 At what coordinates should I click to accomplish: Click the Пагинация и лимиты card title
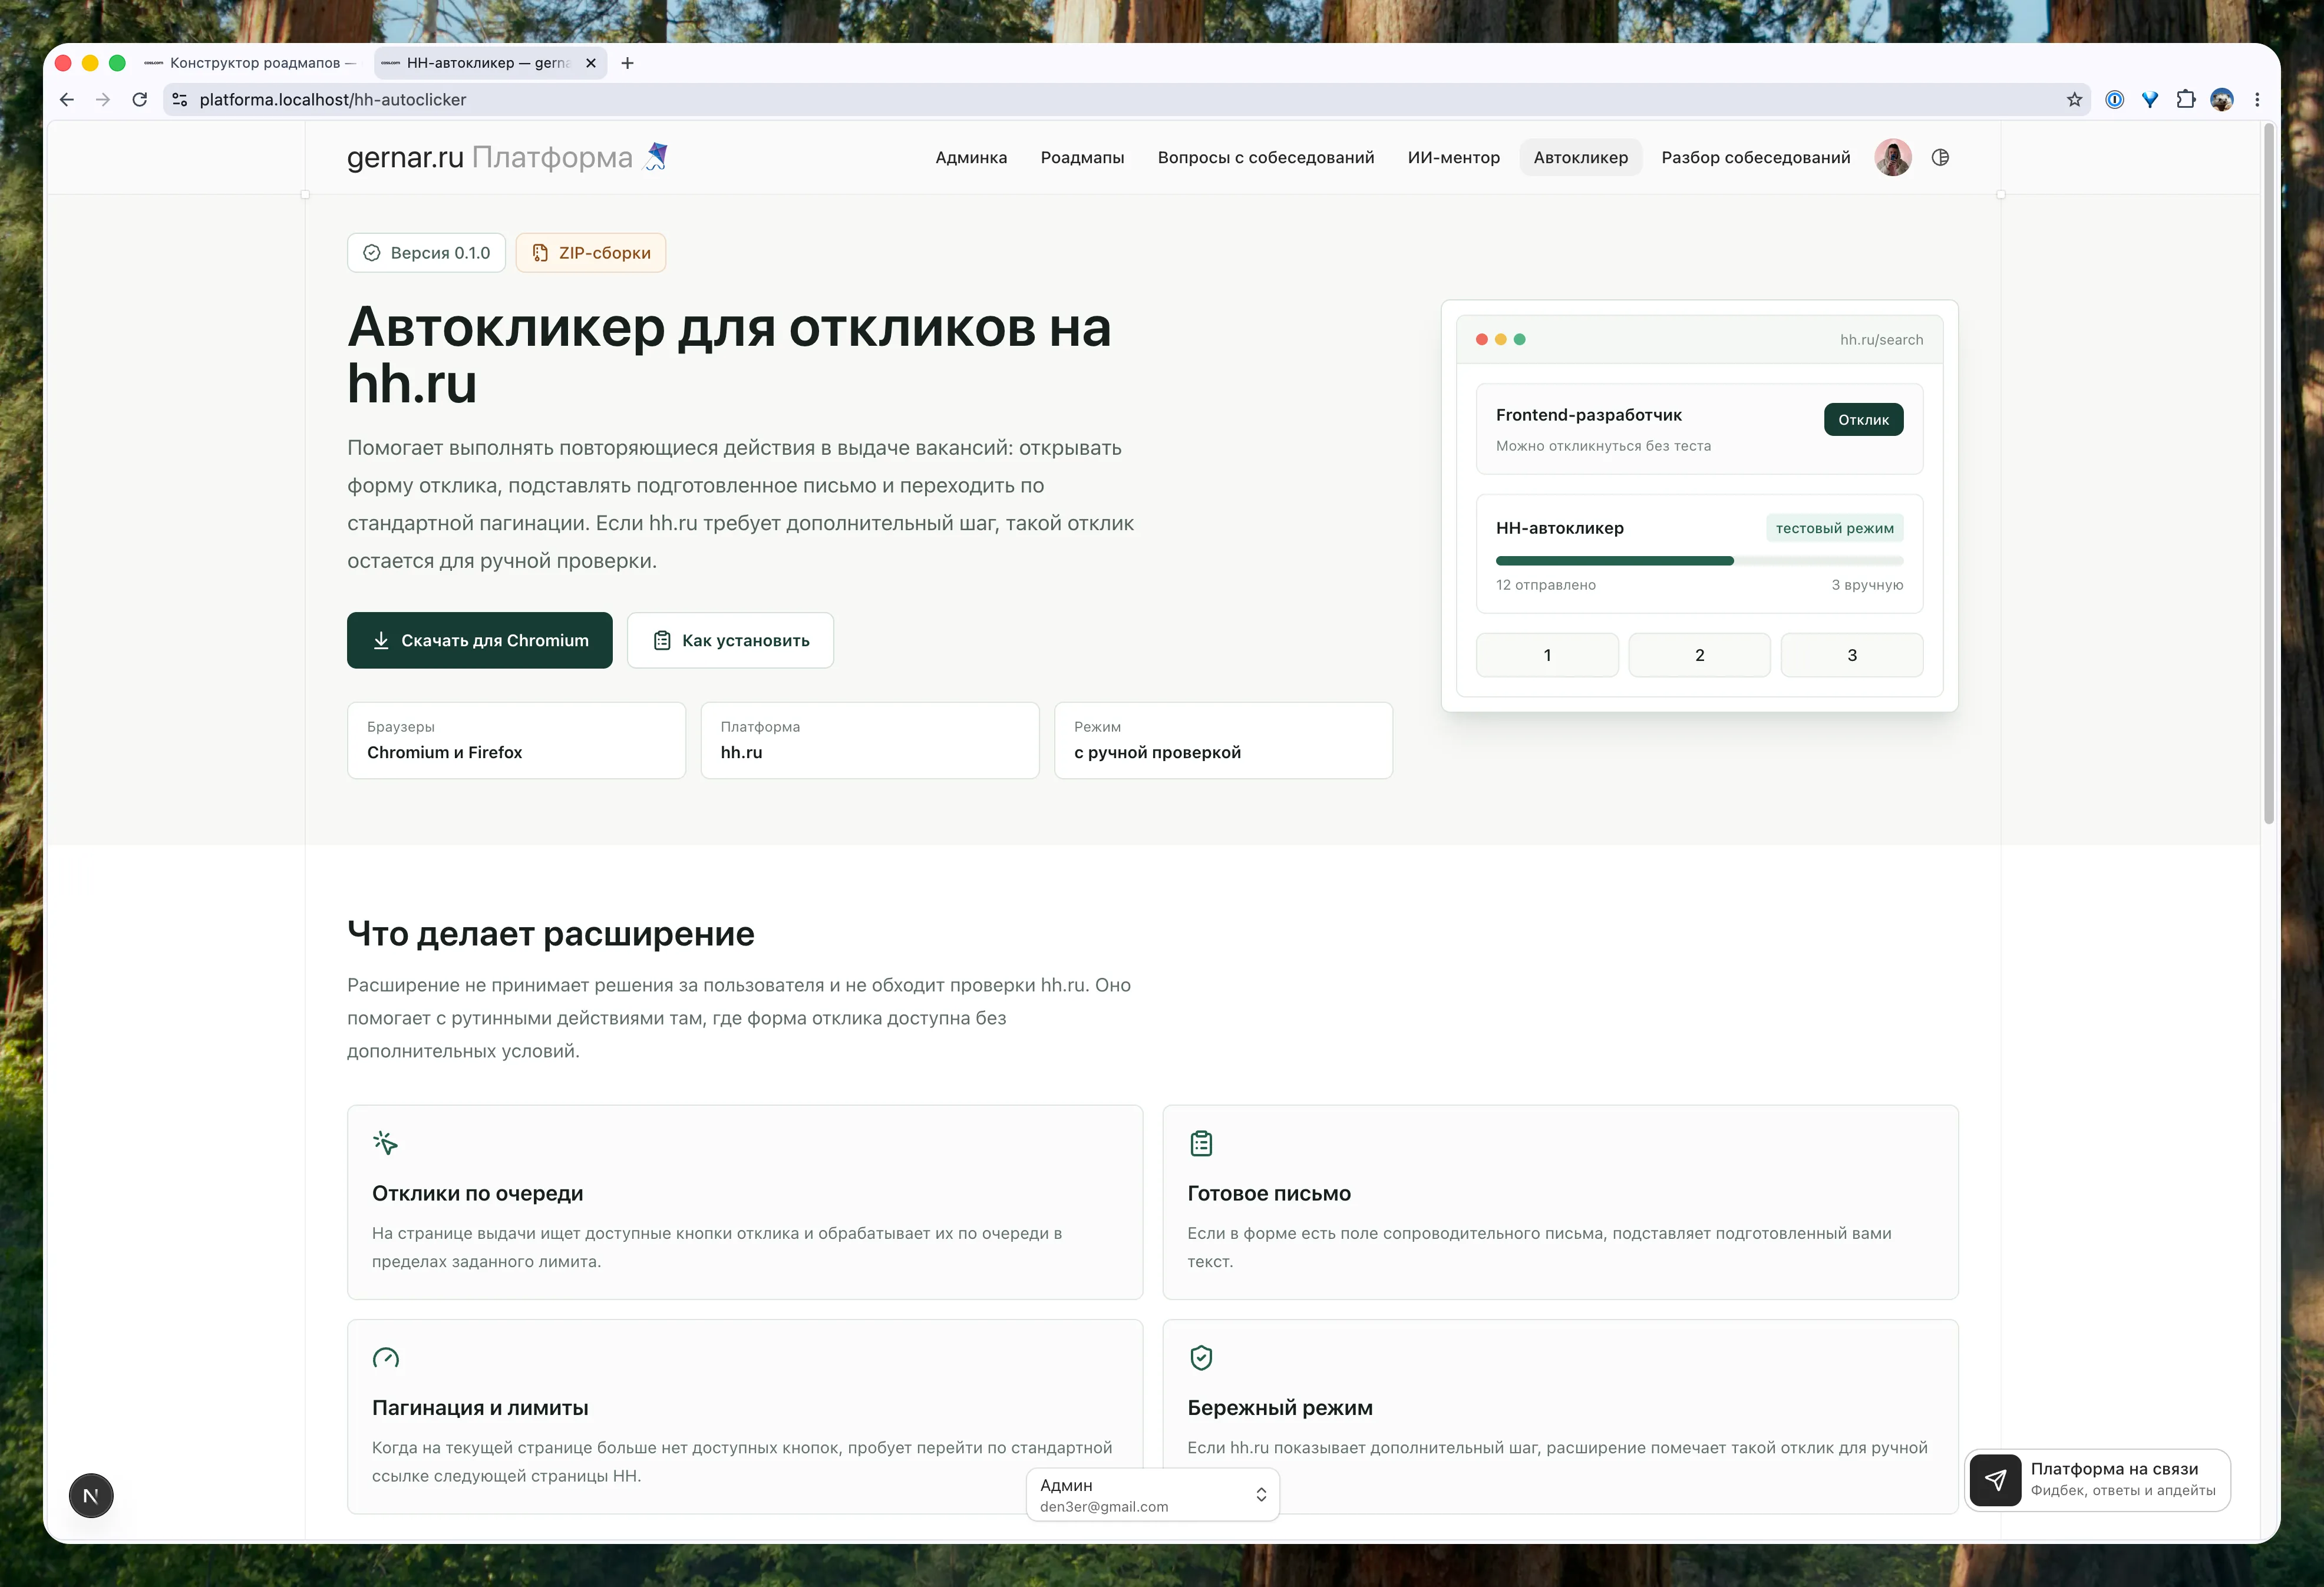[x=480, y=1407]
